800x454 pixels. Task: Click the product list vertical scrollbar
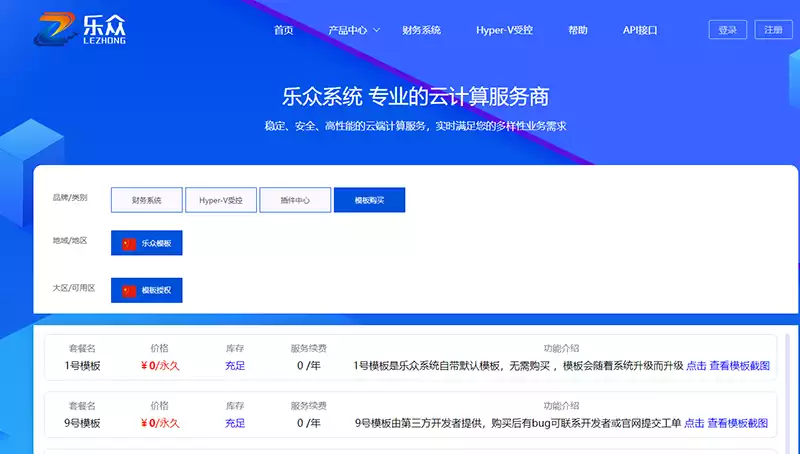(787, 393)
